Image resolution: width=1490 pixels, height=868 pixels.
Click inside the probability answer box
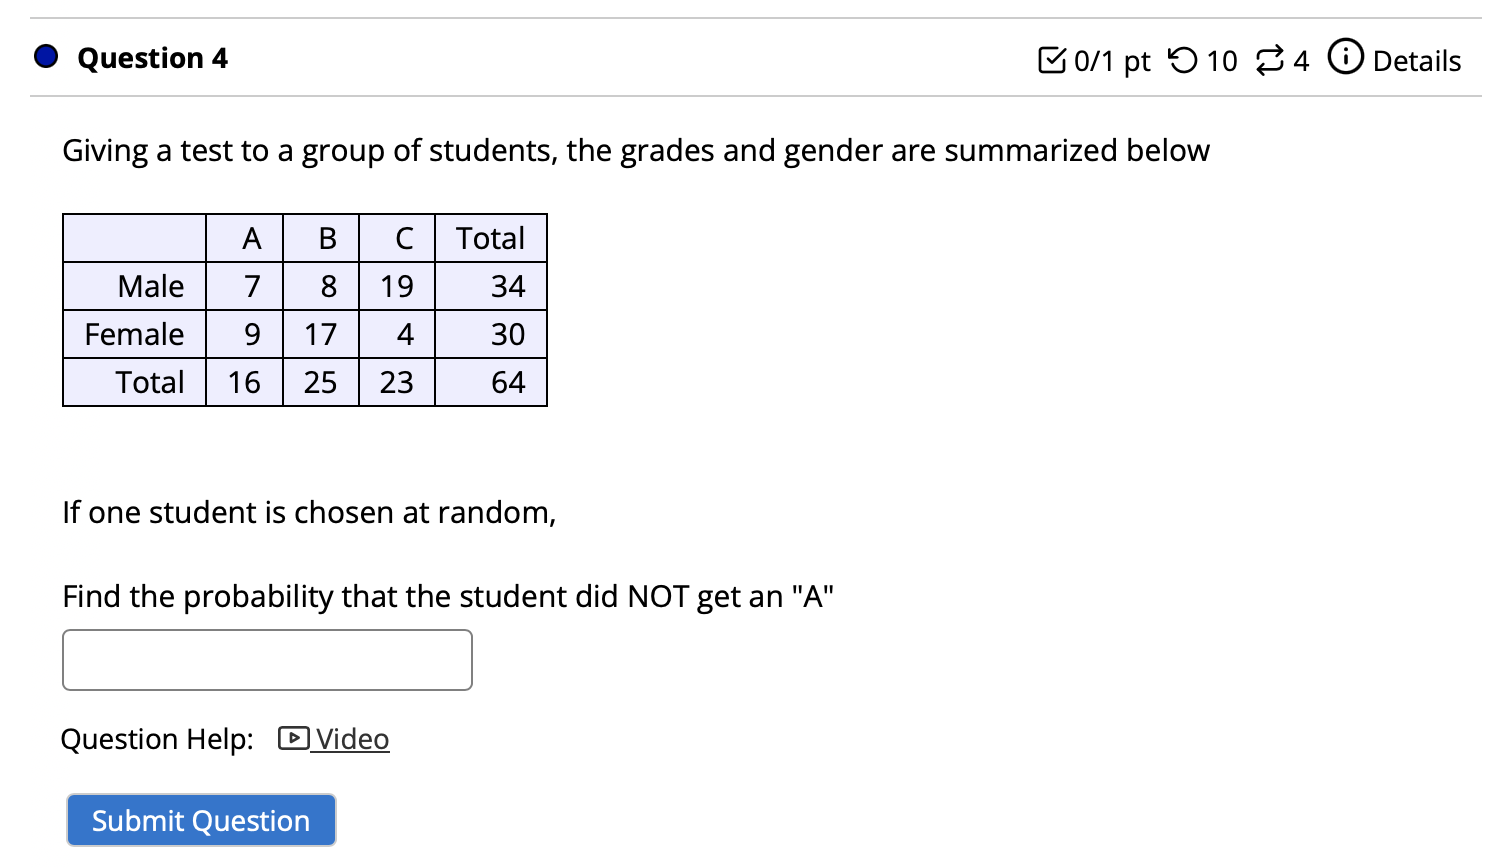point(266,660)
